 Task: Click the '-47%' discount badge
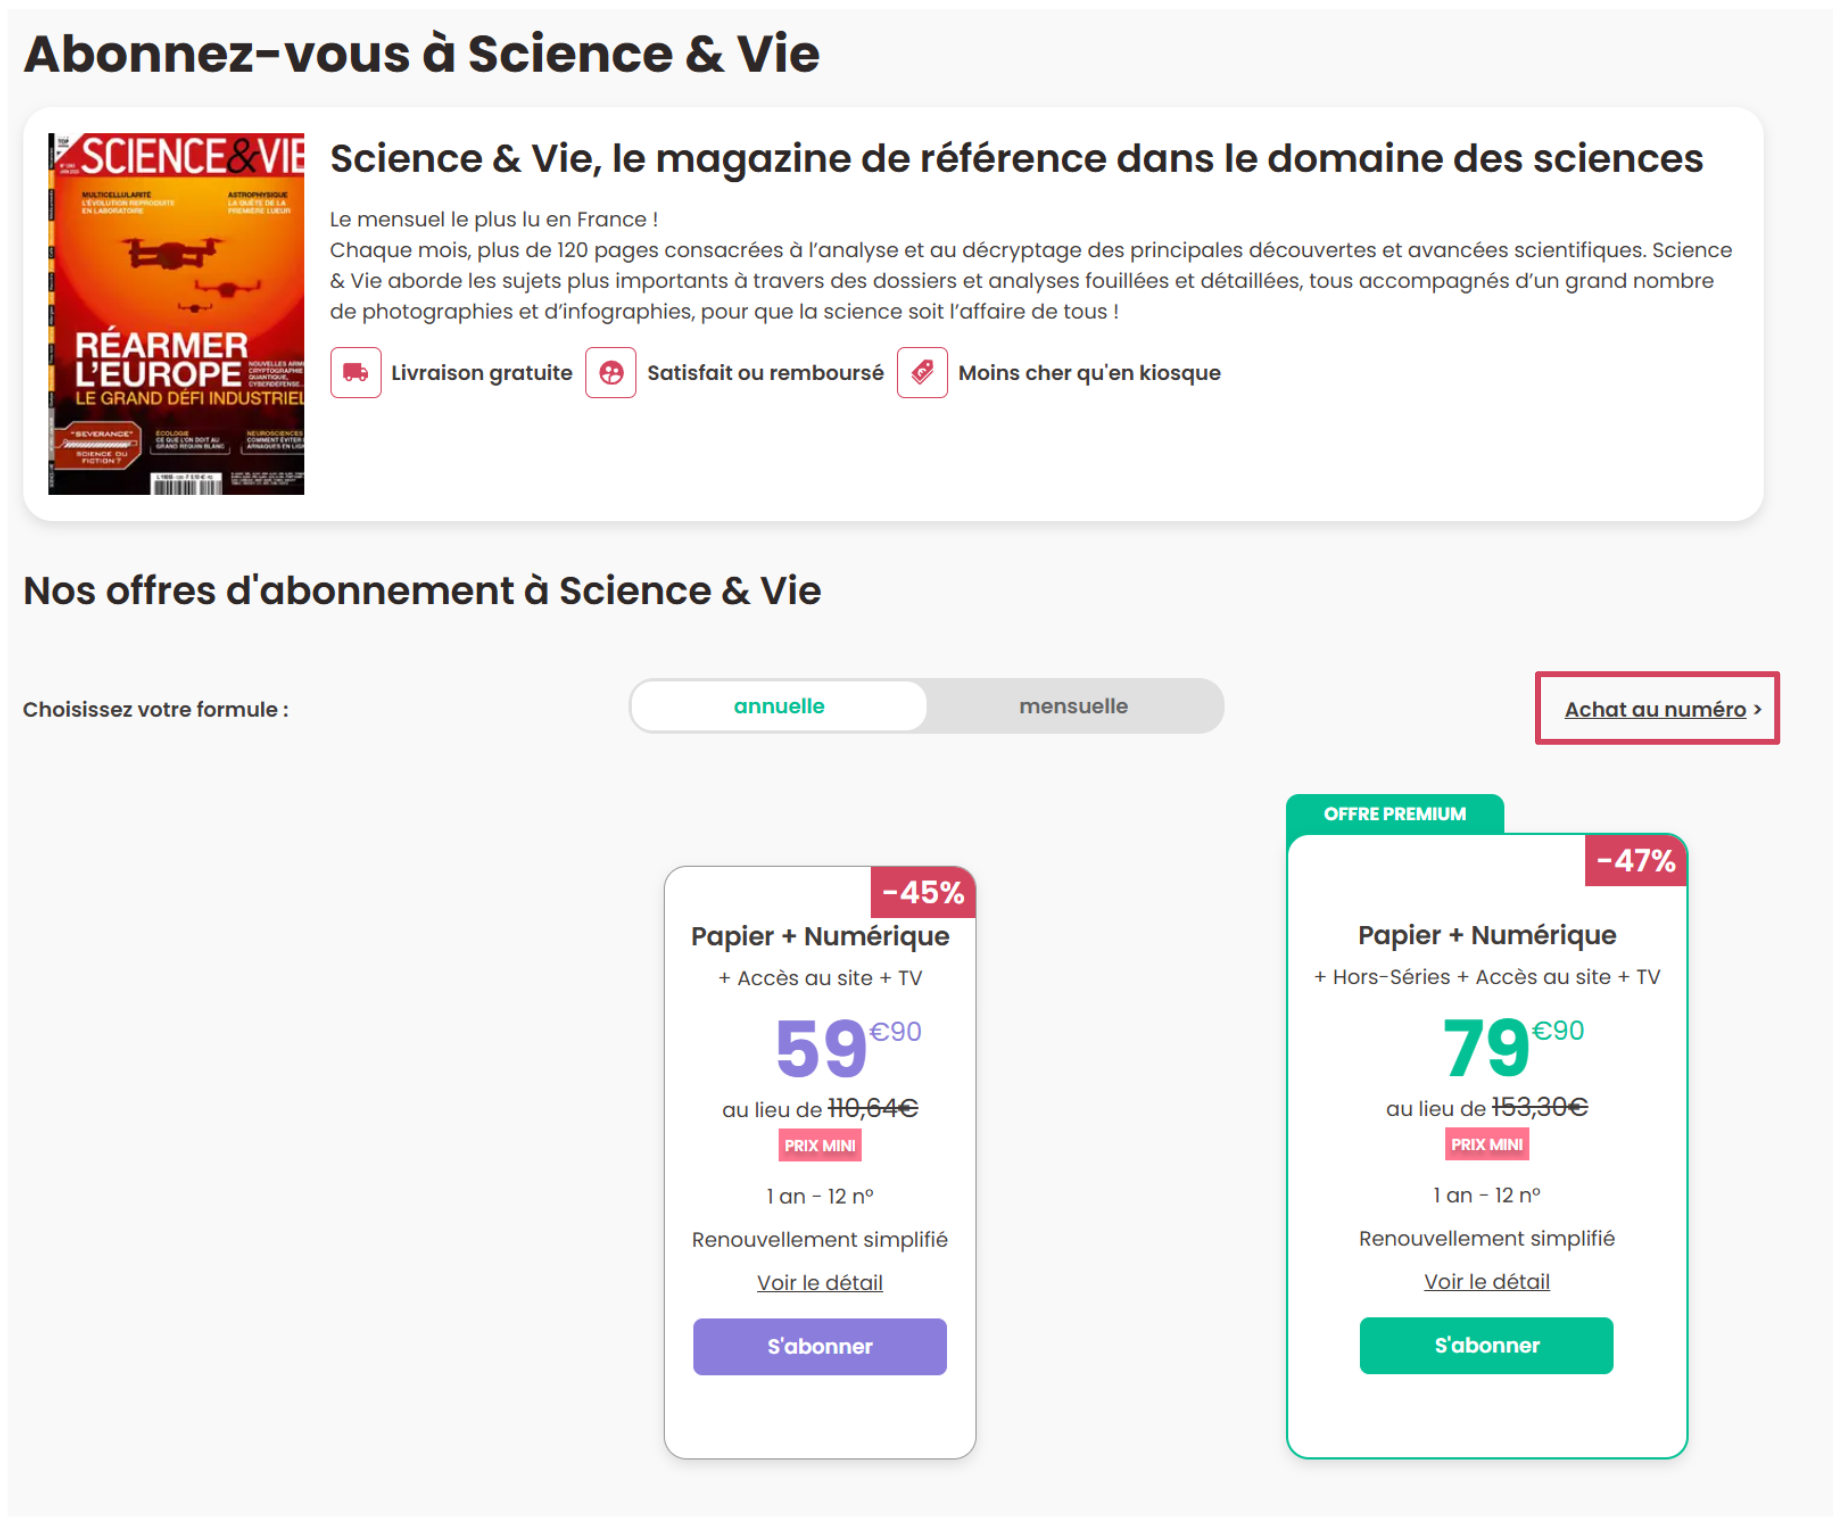1634,860
